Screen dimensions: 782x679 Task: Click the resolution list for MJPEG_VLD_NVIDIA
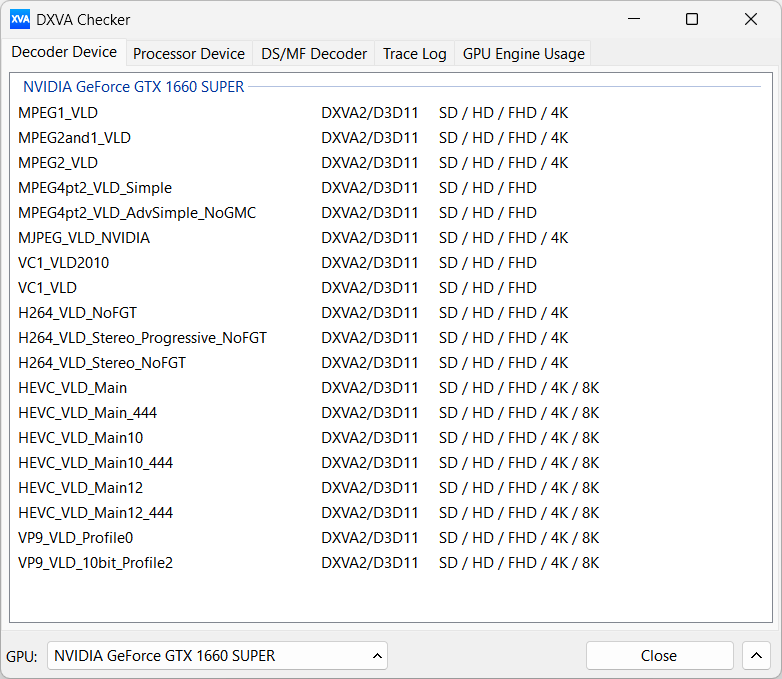(504, 237)
